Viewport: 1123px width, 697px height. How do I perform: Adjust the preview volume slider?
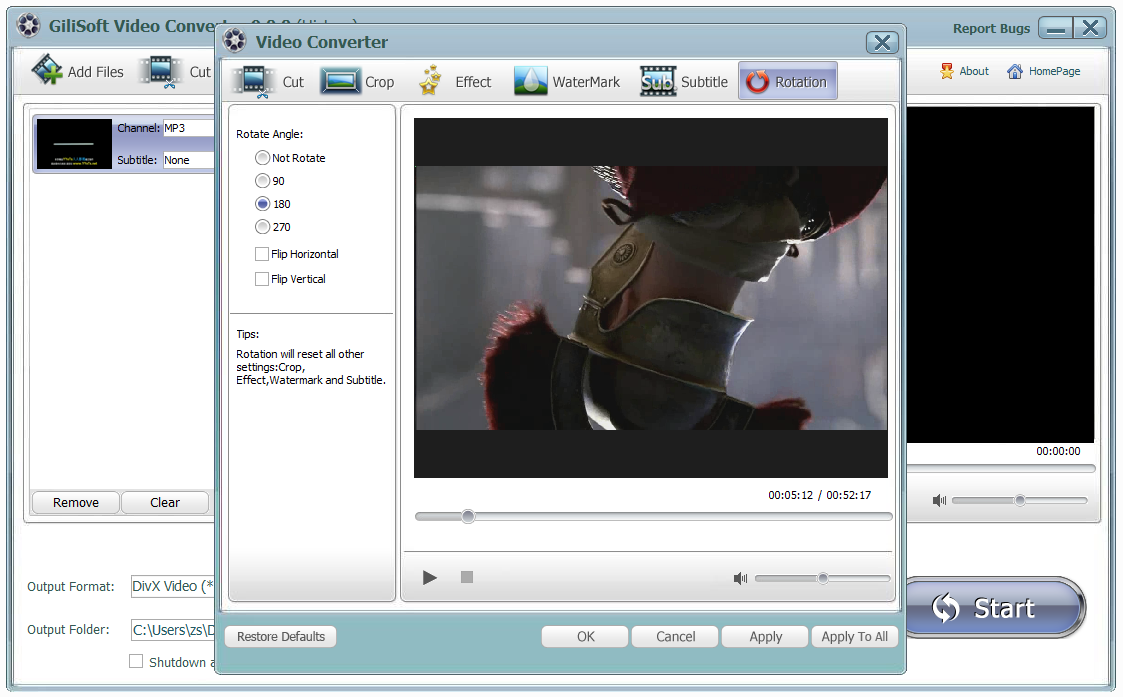(822, 577)
